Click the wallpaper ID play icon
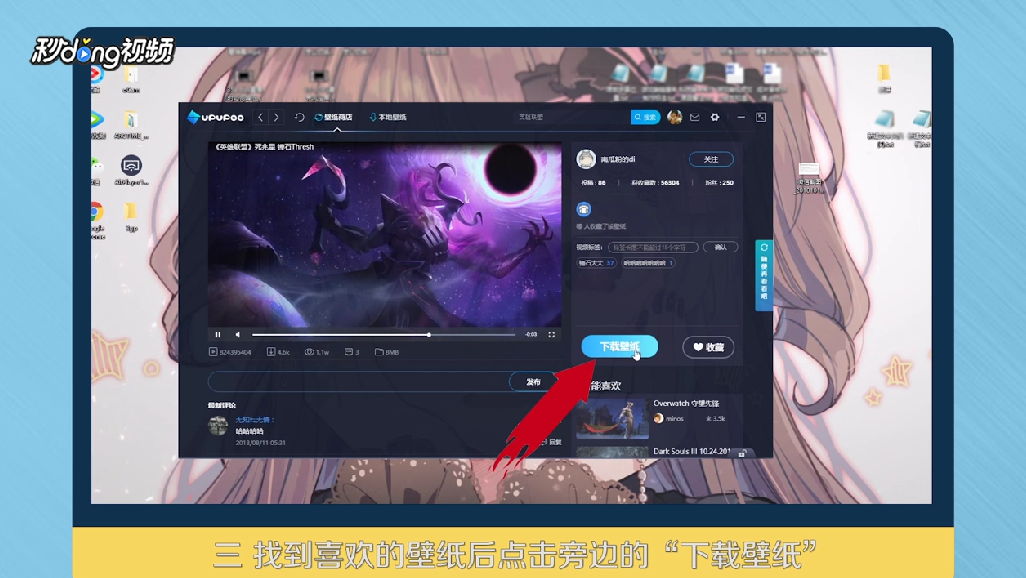The width and height of the screenshot is (1026, 578). (x=213, y=352)
